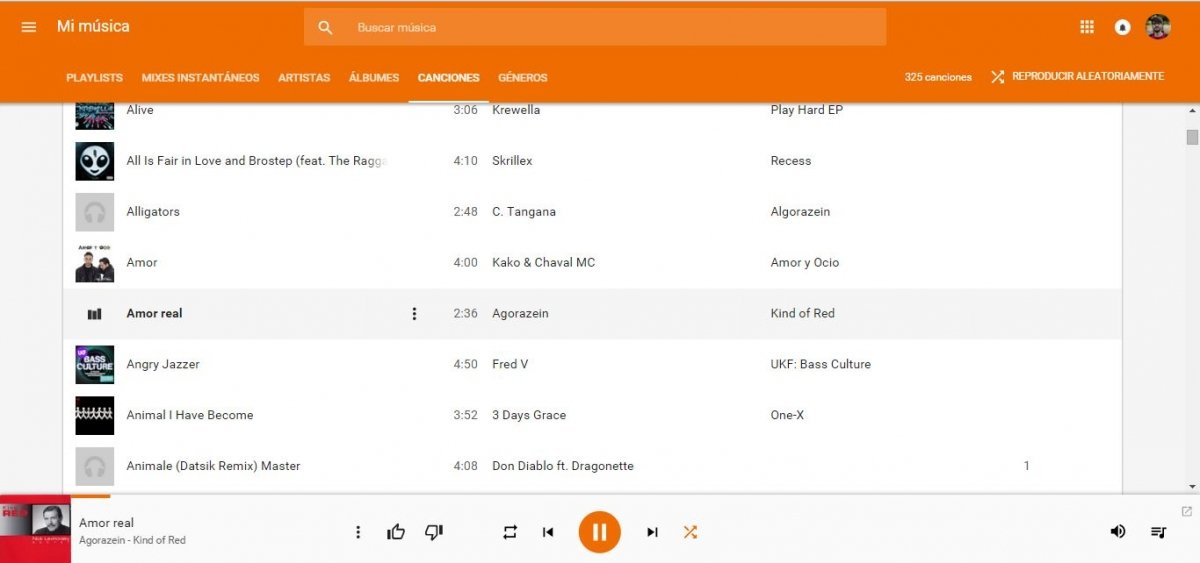Focus the Buscar música search field
Screen dimensions: 1200x563
point(595,27)
